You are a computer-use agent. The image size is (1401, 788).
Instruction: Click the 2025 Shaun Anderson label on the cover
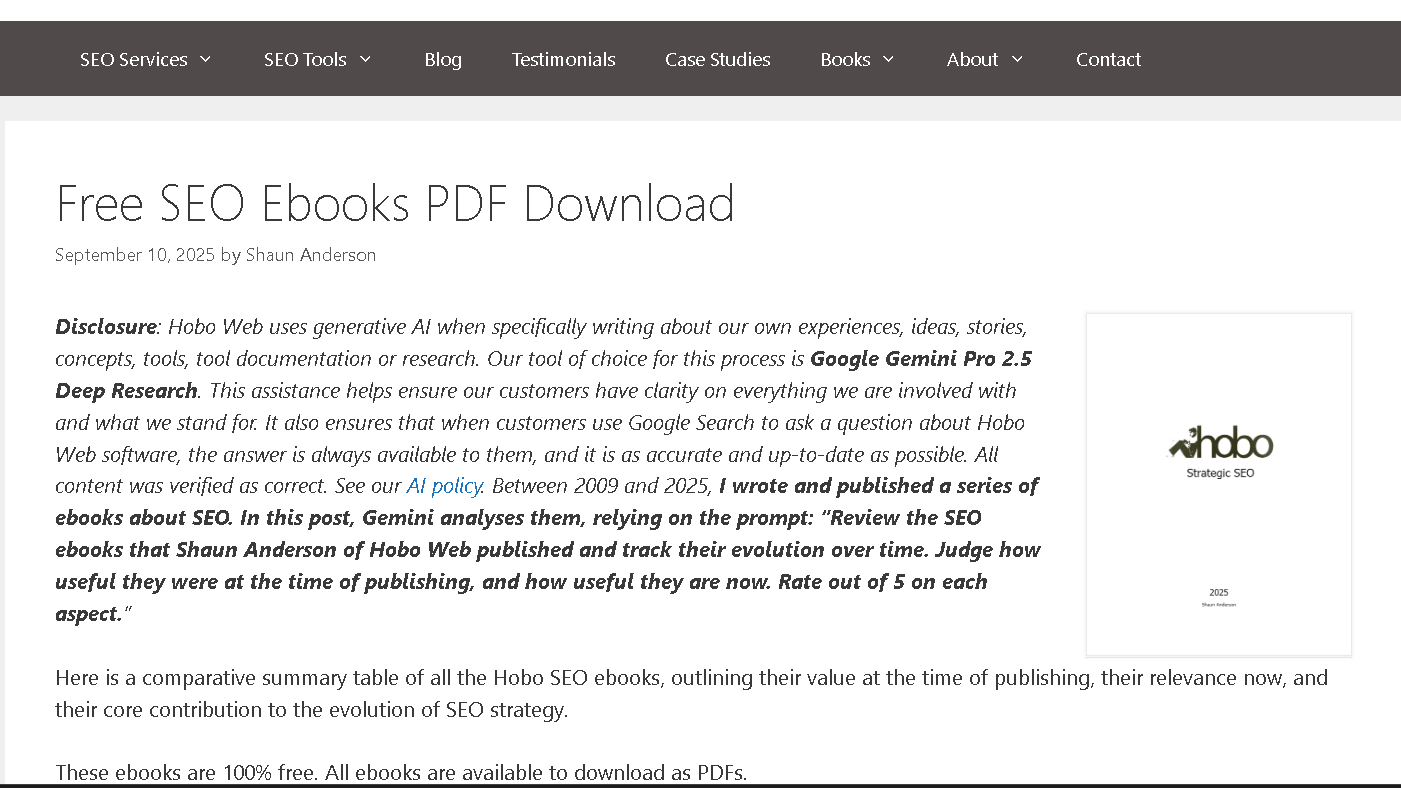1219,598
